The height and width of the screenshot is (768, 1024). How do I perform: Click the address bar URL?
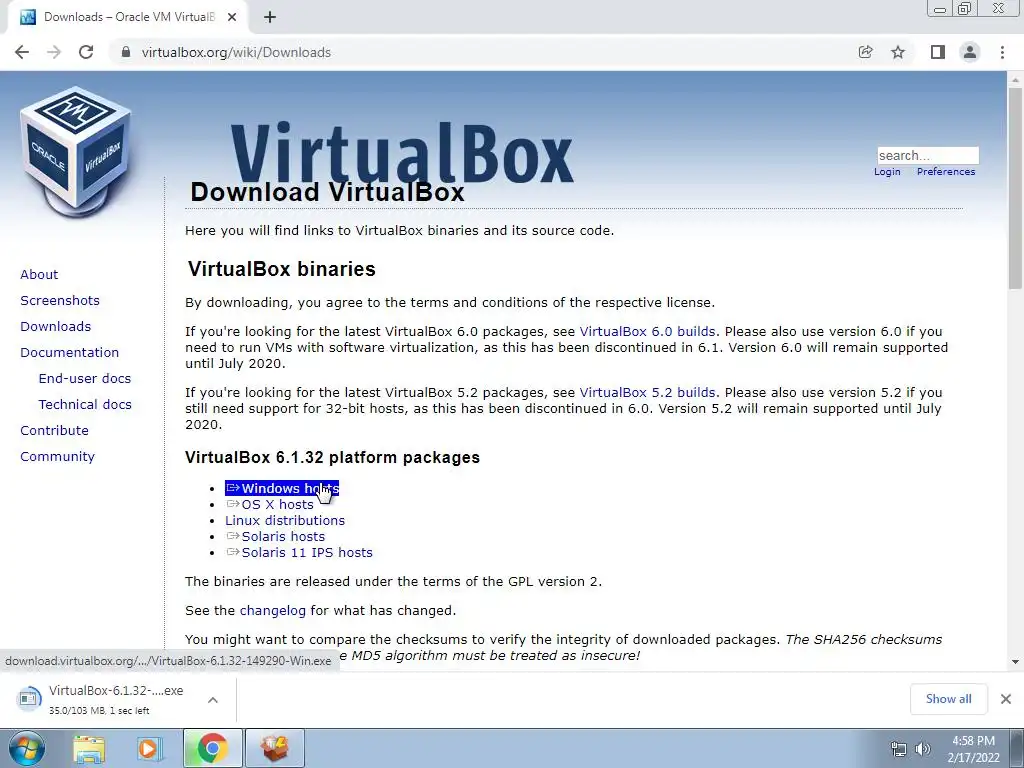point(236,52)
